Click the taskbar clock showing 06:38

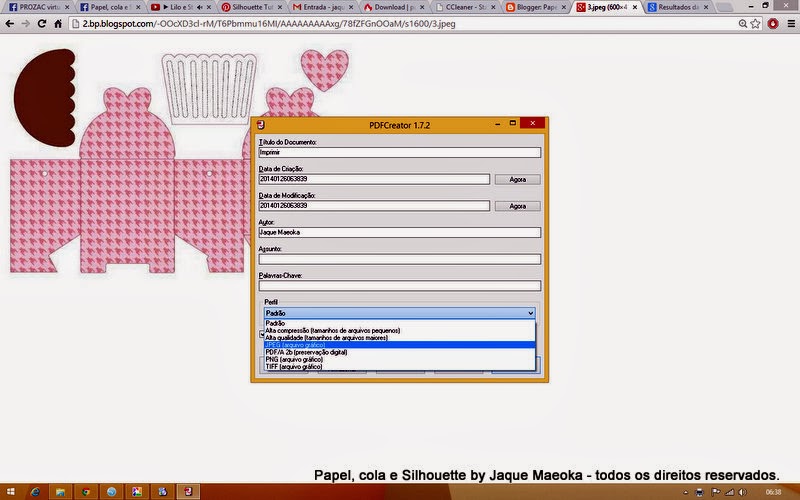[x=773, y=492]
